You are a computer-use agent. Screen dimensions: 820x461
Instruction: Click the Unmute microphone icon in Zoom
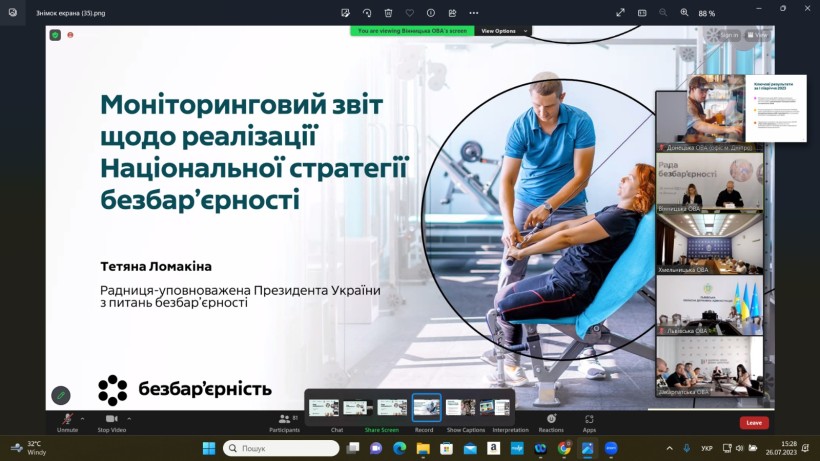[x=67, y=419]
